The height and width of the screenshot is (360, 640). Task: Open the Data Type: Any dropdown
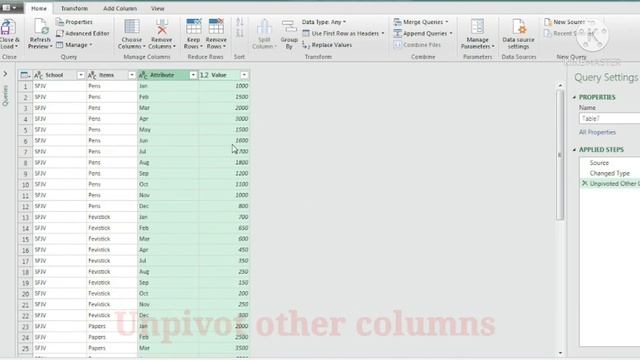click(324, 22)
